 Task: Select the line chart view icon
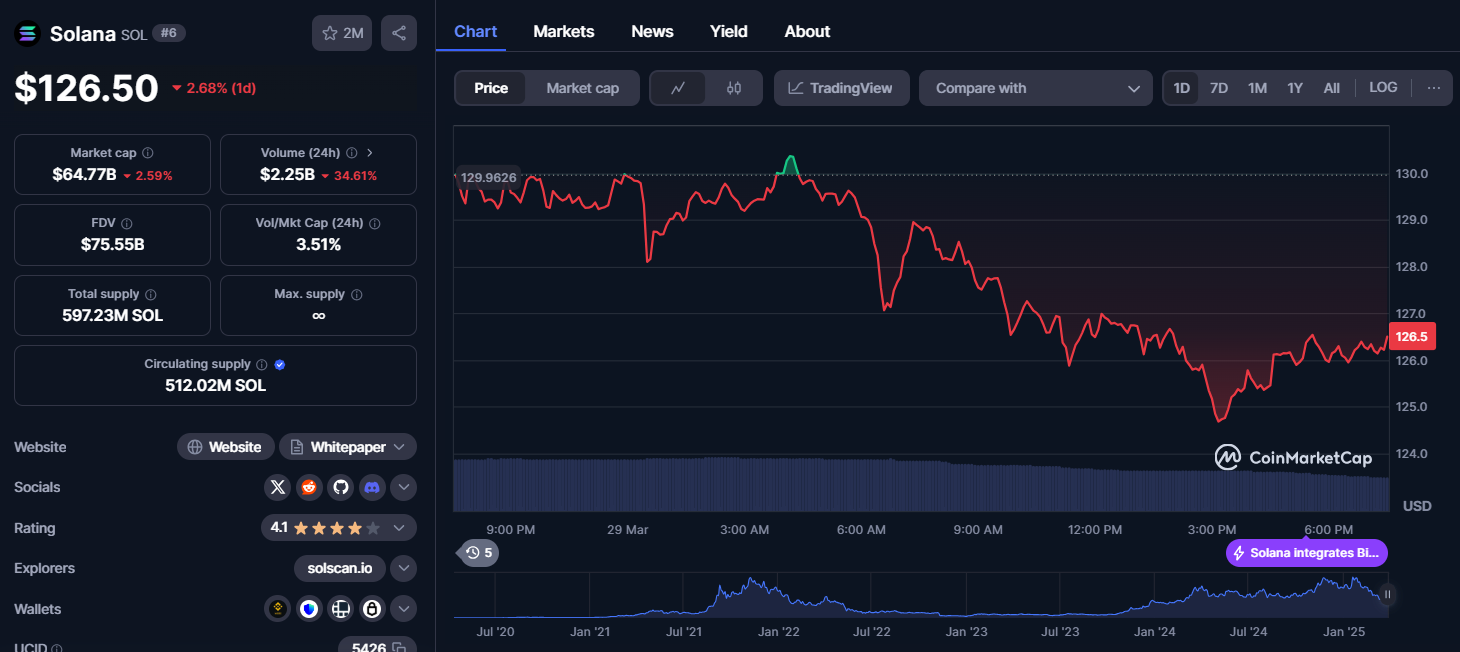pos(678,88)
